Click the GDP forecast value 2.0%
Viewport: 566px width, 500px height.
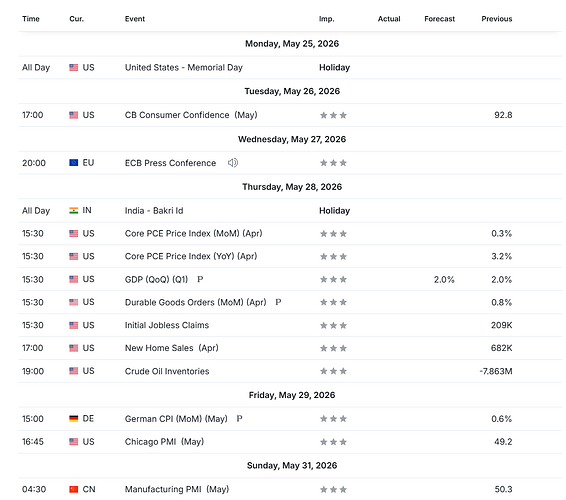444,279
